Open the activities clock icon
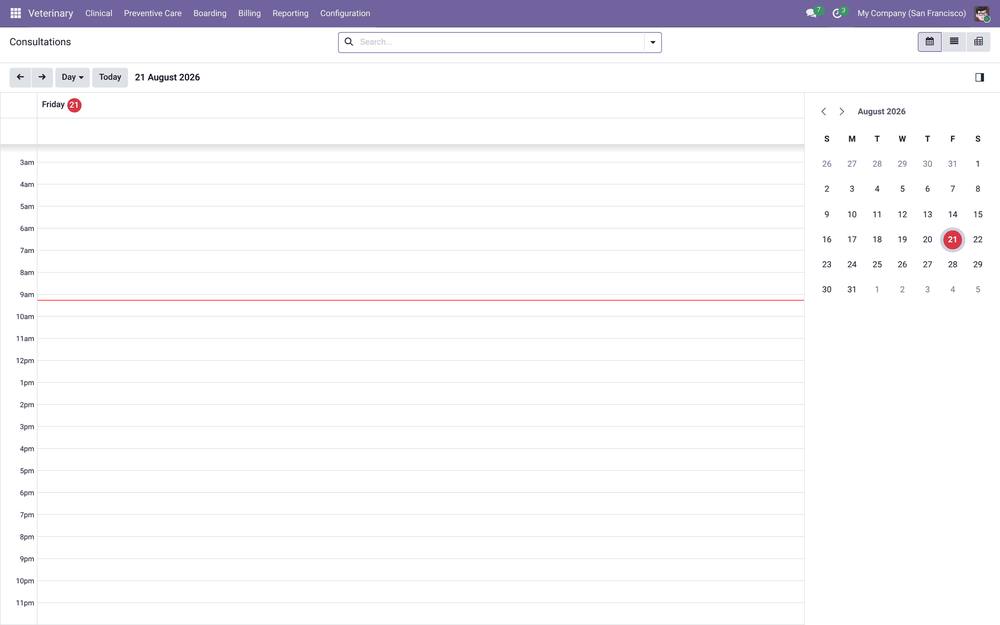 point(837,13)
